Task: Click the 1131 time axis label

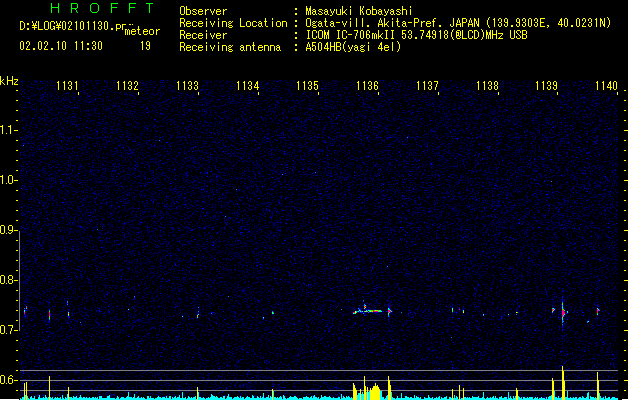Action: tap(67, 86)
